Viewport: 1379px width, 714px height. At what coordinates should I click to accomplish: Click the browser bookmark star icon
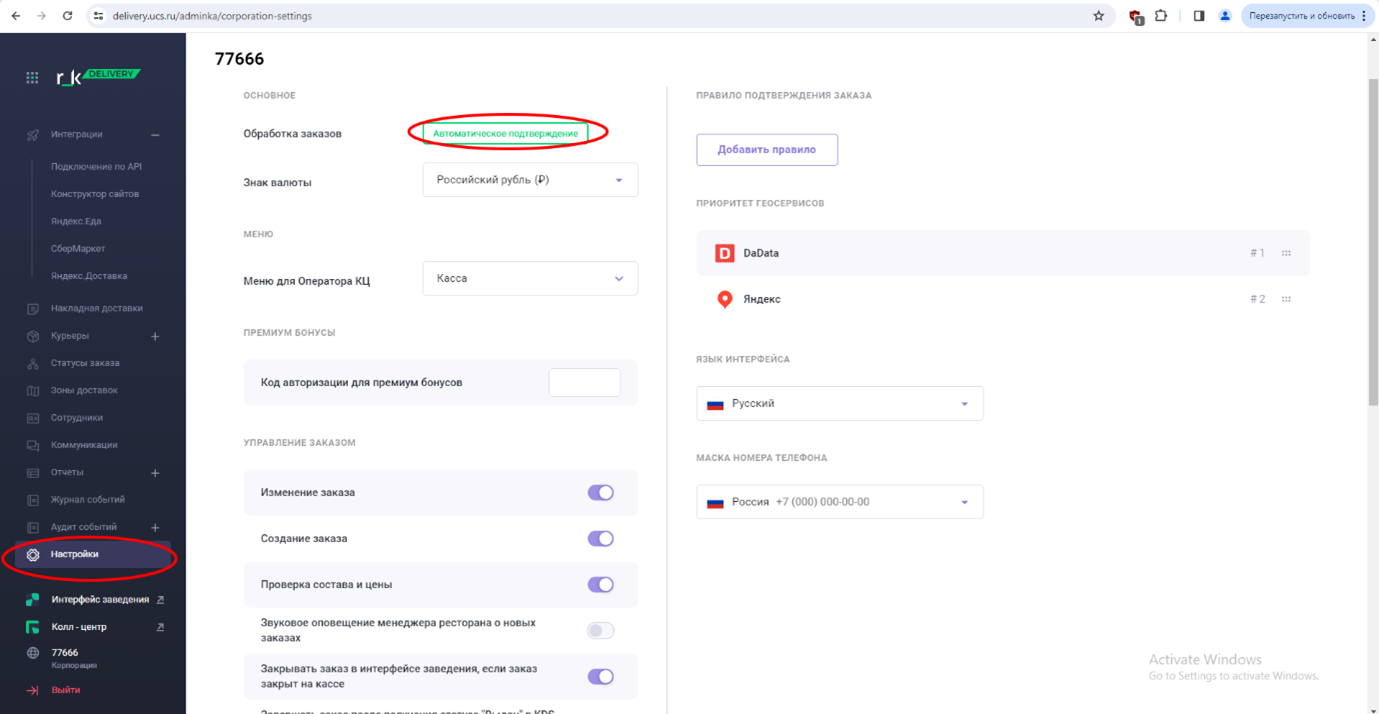click(x=1098, y=16)
